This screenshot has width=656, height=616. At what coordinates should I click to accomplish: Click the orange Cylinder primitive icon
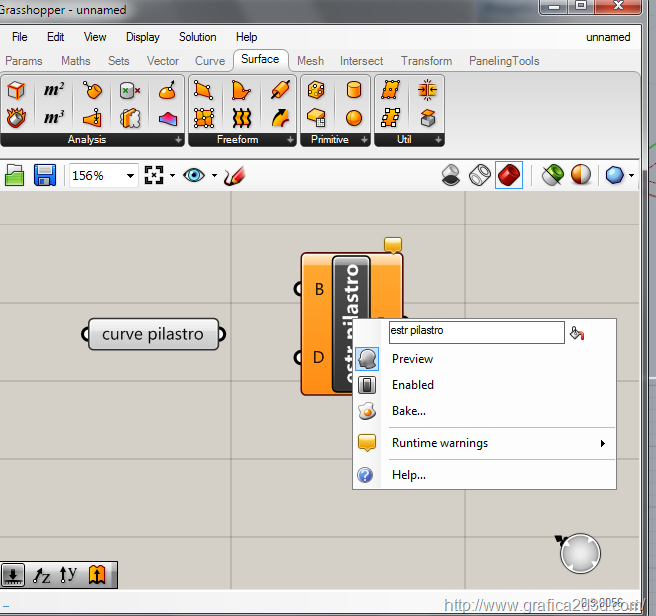(x=353, y=91)
